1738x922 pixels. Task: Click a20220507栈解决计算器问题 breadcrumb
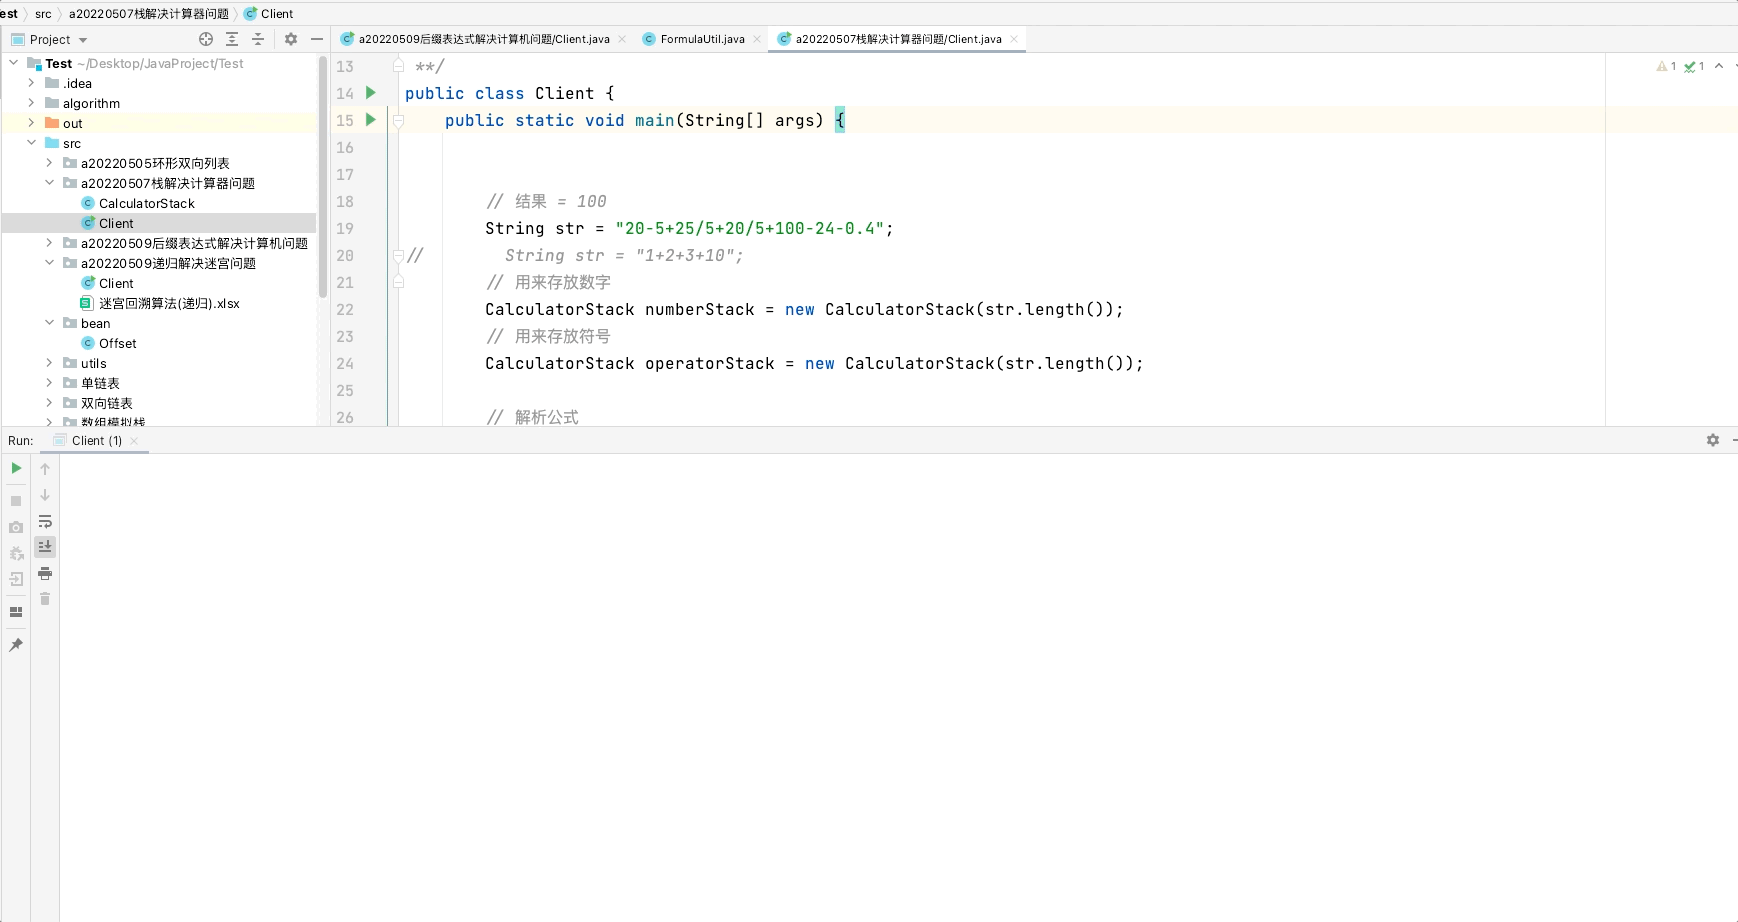point(149,13)
